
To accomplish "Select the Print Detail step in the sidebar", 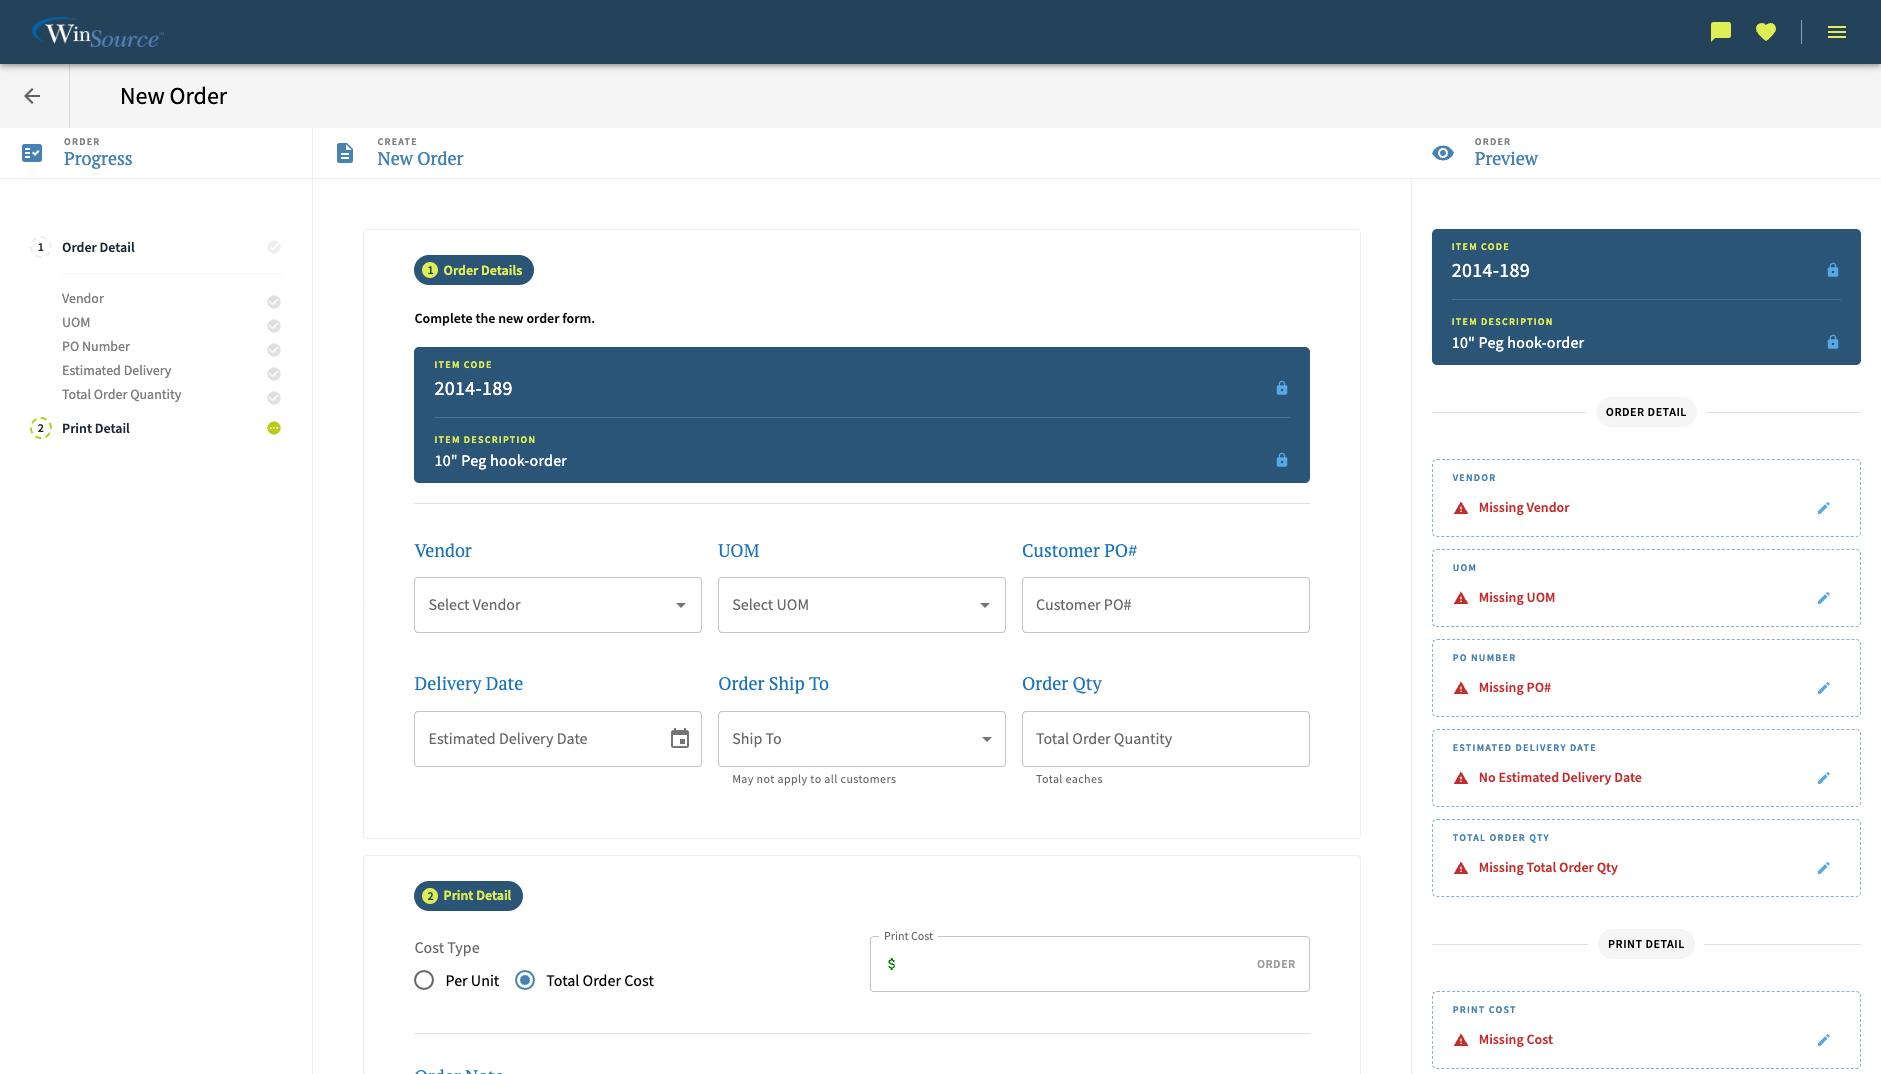I will [x=95, y=428].
